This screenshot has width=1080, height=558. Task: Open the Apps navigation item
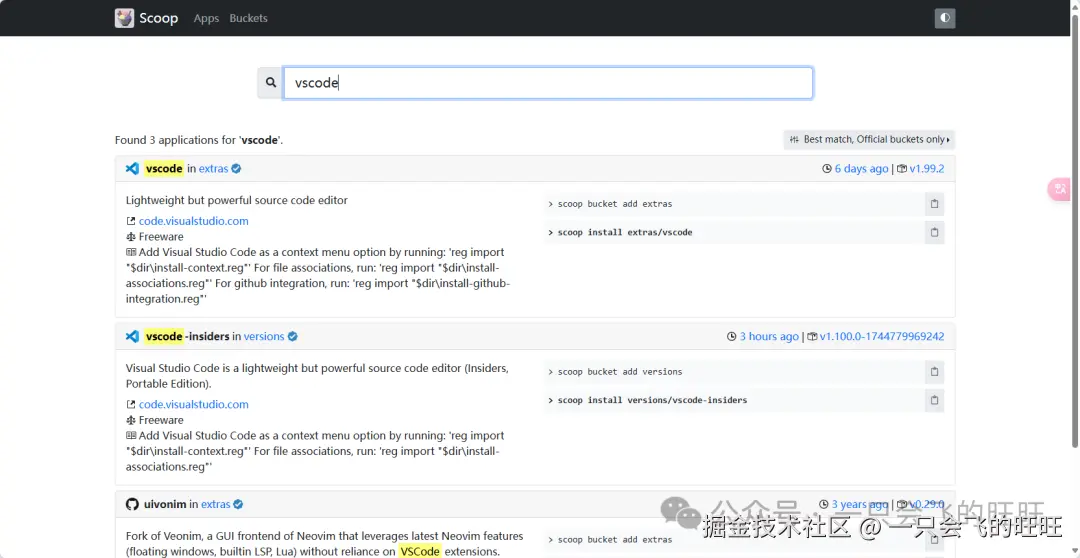click(206, 18)
